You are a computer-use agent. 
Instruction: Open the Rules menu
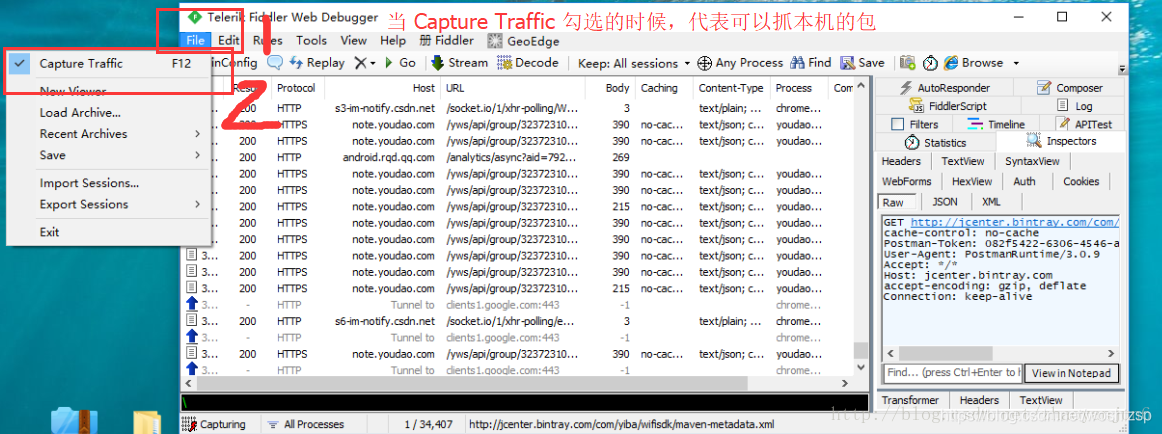pos(268,41)
